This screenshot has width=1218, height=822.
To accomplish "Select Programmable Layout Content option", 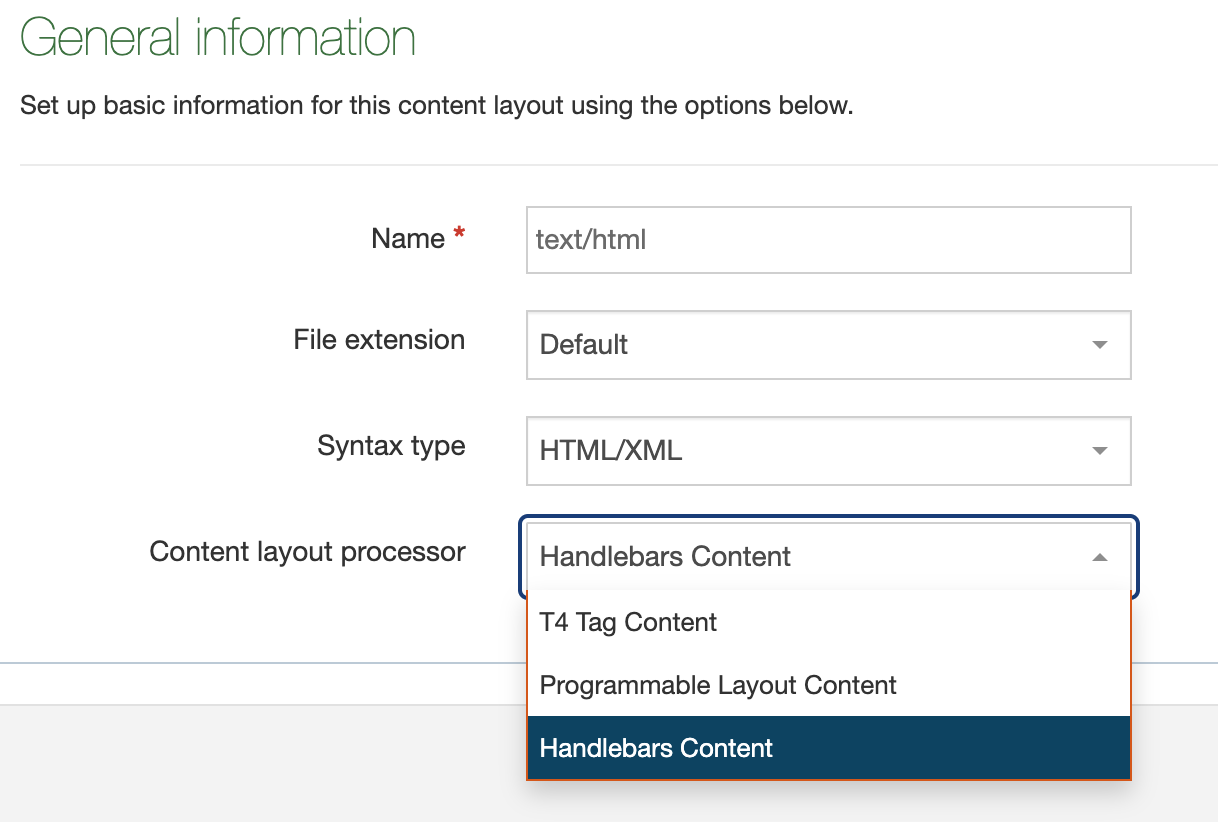I will (716, 685).
